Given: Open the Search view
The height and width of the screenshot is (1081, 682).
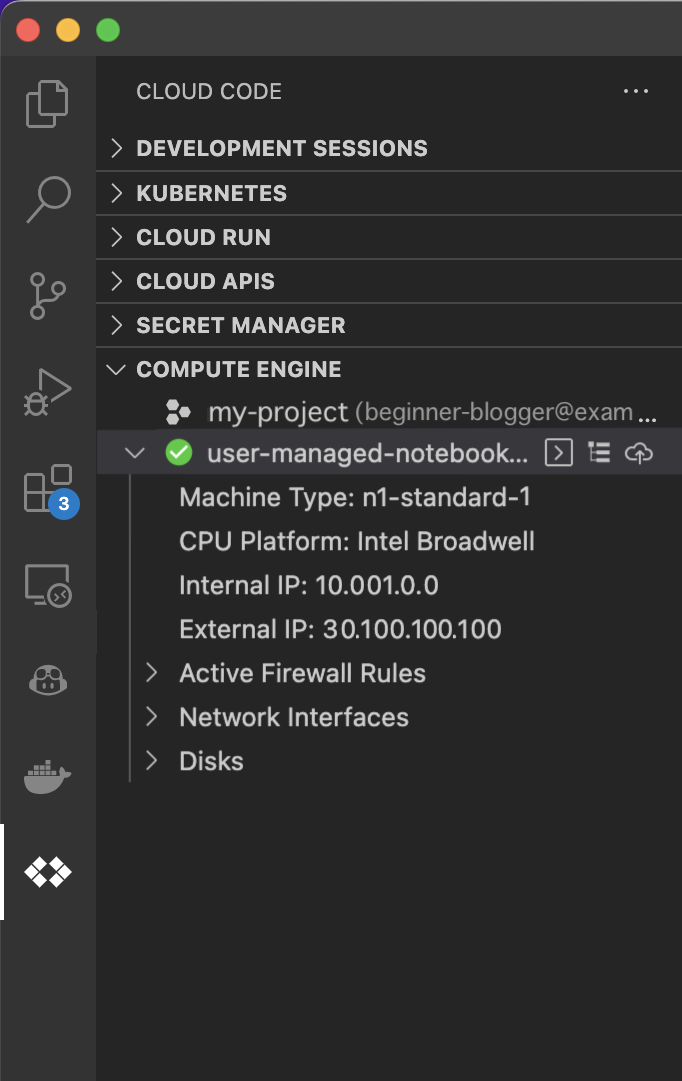Looking at the screenshot, I should (48, 199).
